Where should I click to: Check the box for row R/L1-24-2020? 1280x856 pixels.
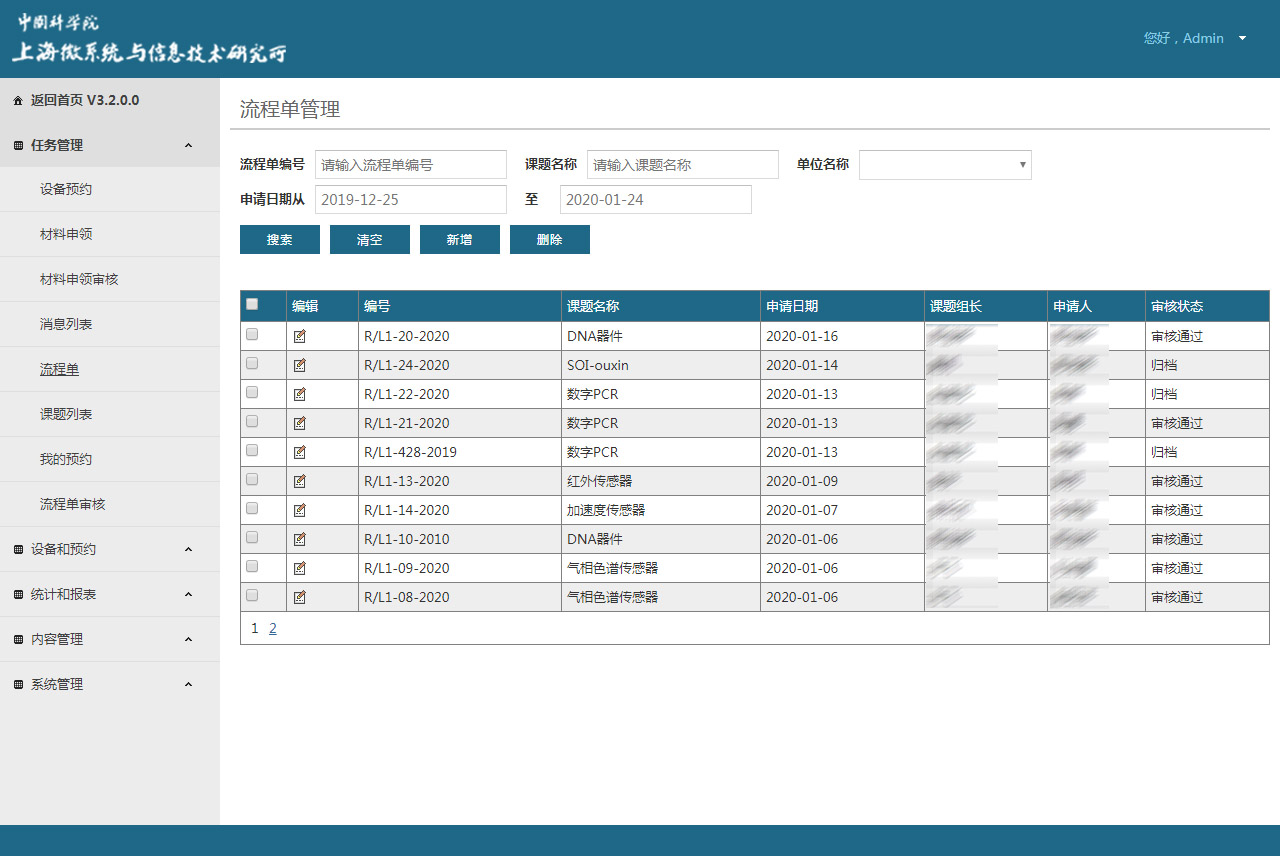(252, 364)
